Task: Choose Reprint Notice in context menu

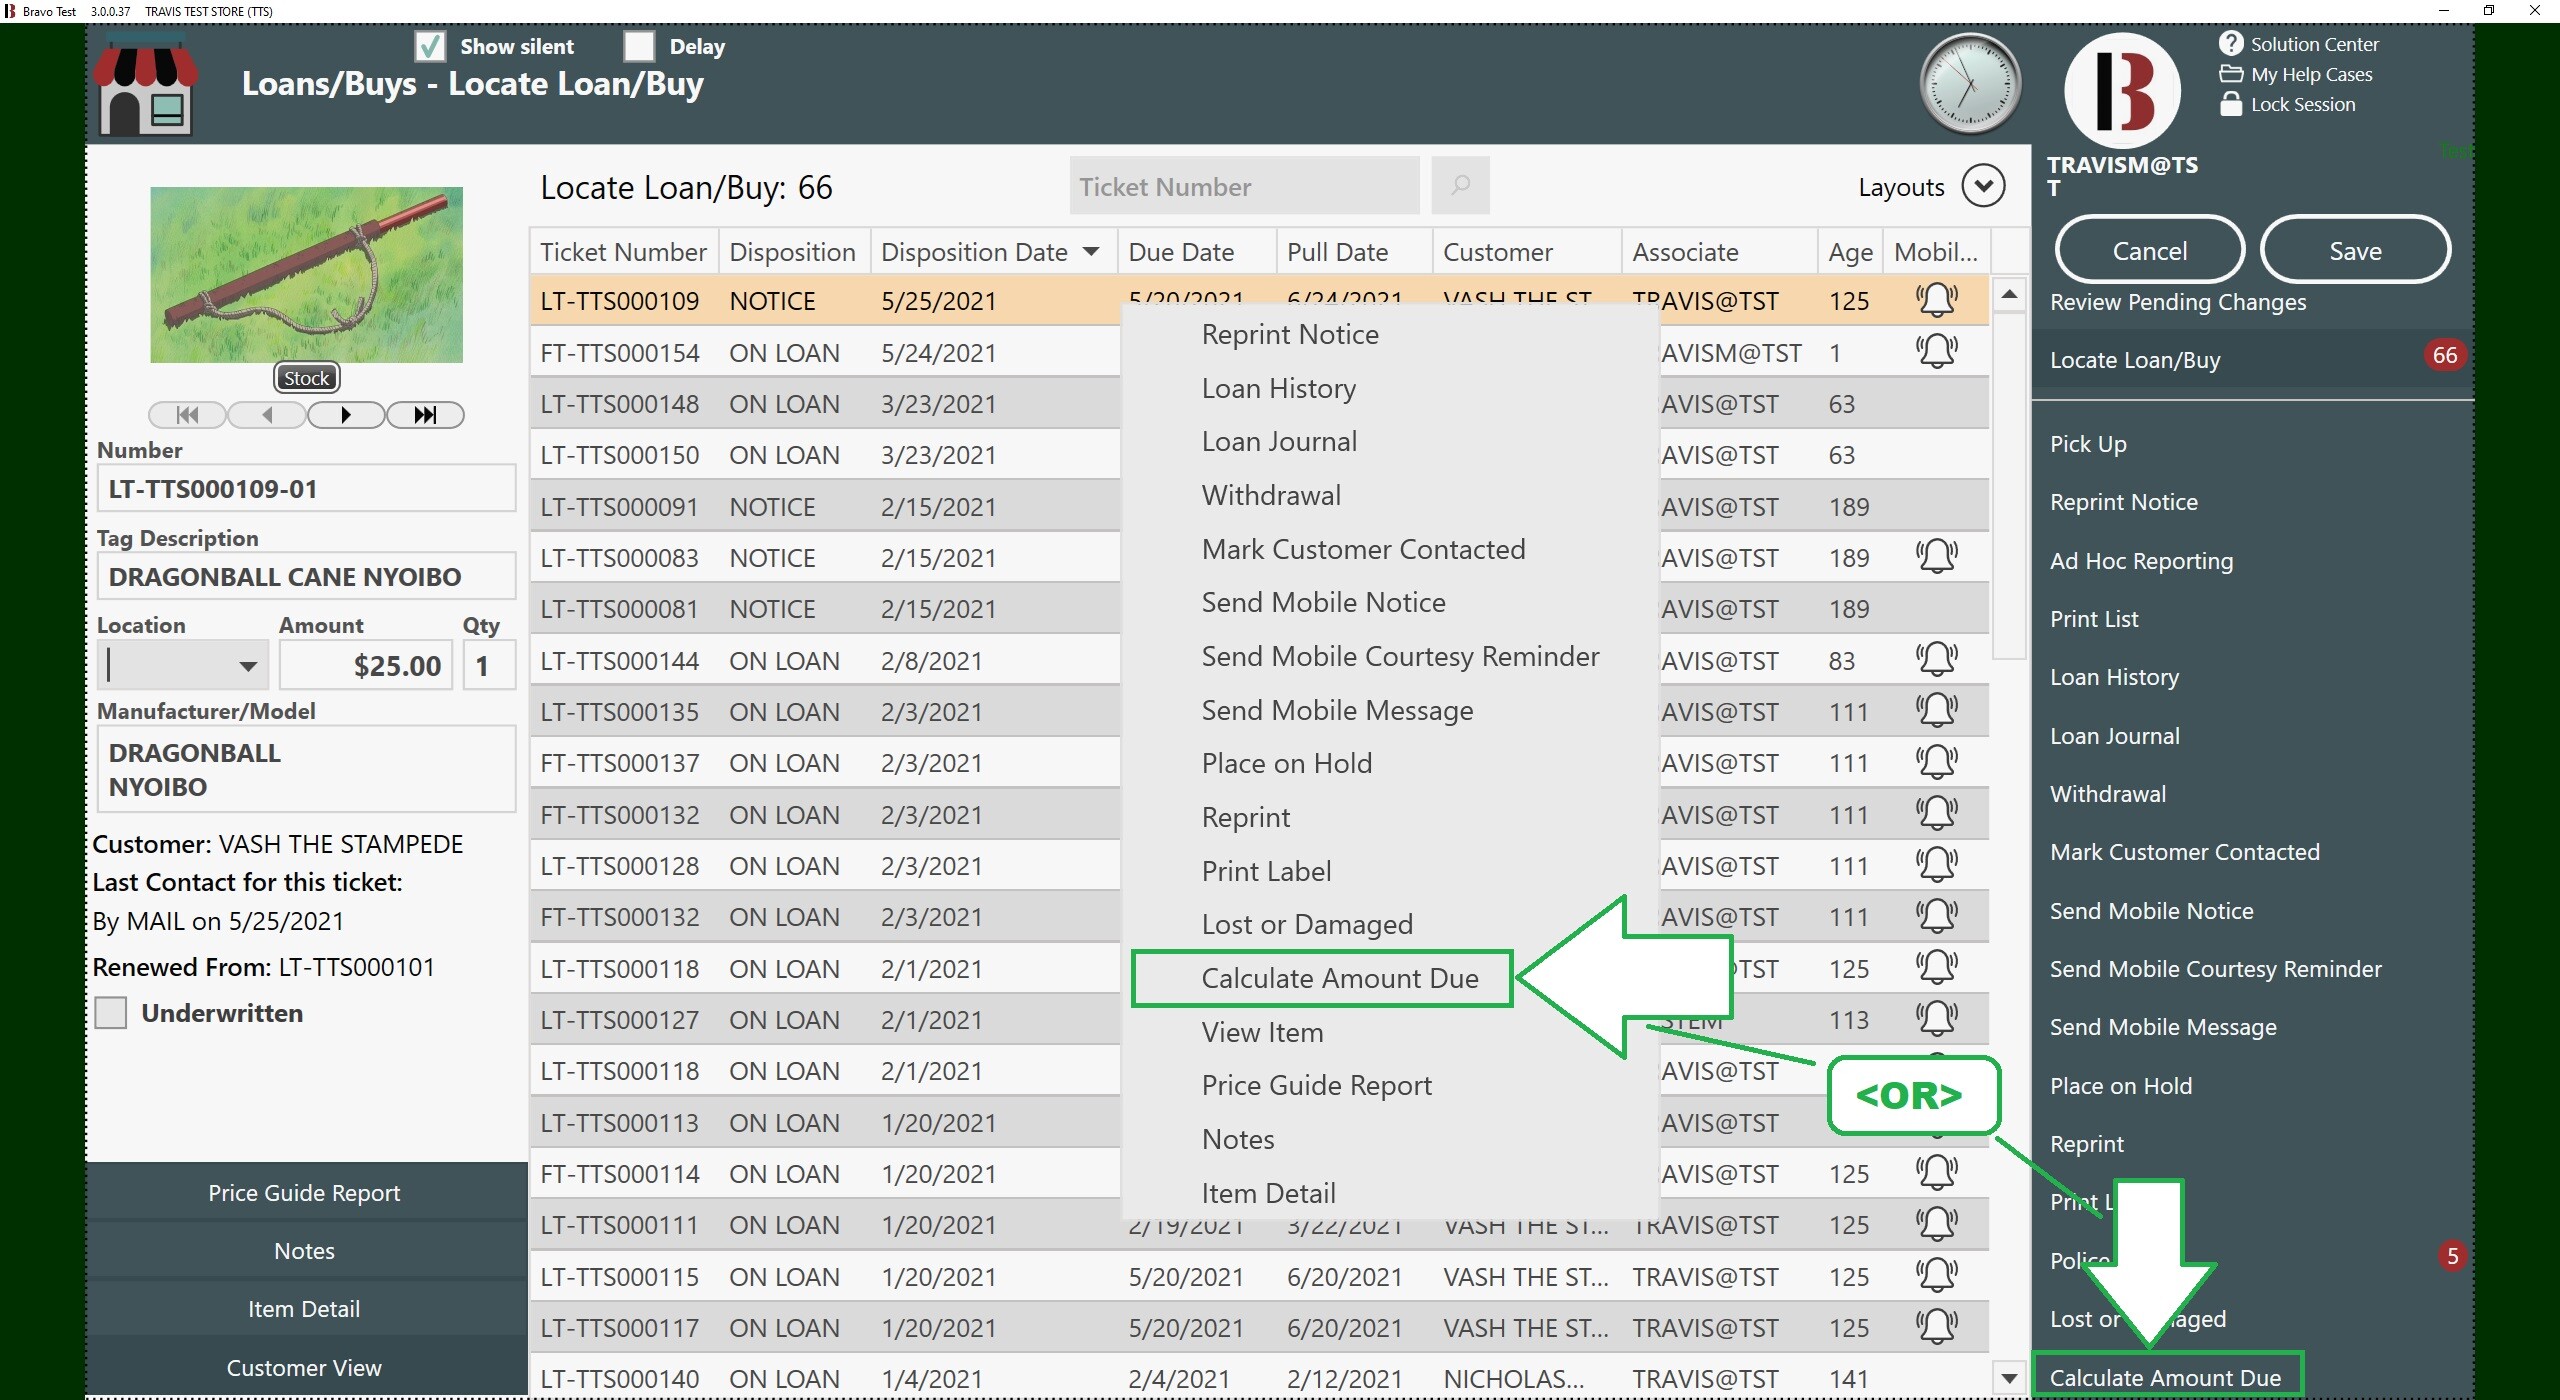Action: coord(1290,334)
